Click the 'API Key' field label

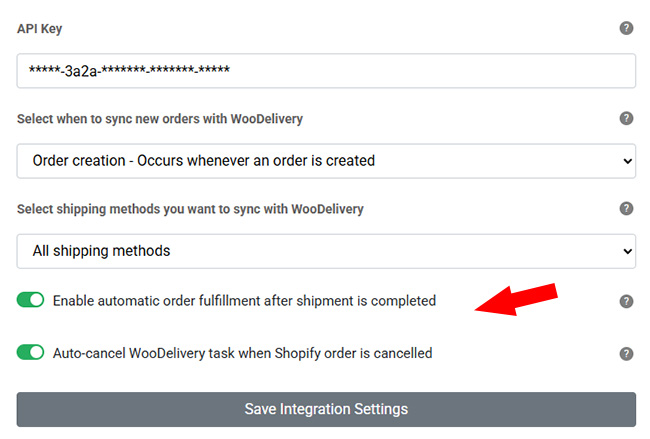(40, 30)
